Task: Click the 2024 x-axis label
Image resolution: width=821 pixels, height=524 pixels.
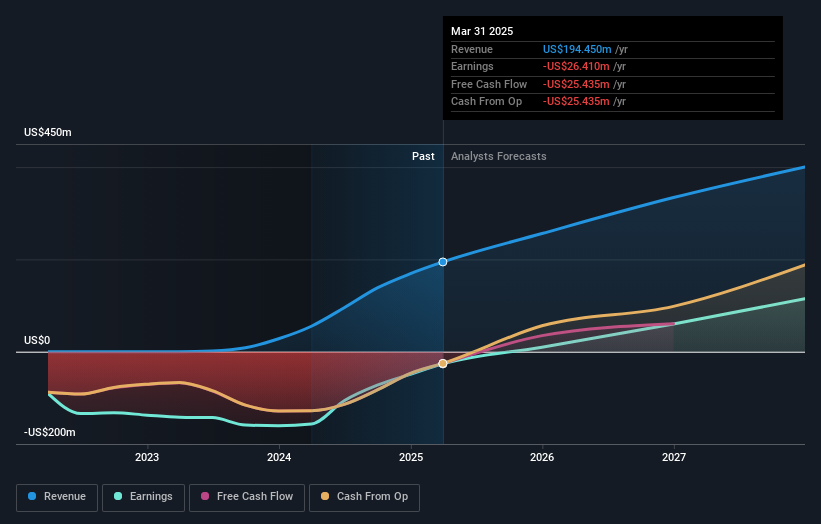Action: 279,457
